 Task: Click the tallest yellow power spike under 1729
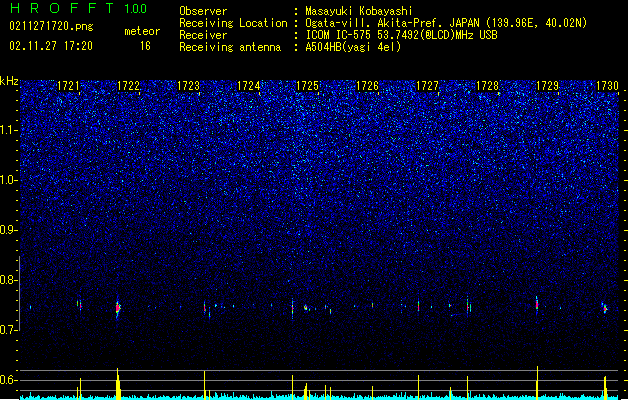click(x=537, y=382)
